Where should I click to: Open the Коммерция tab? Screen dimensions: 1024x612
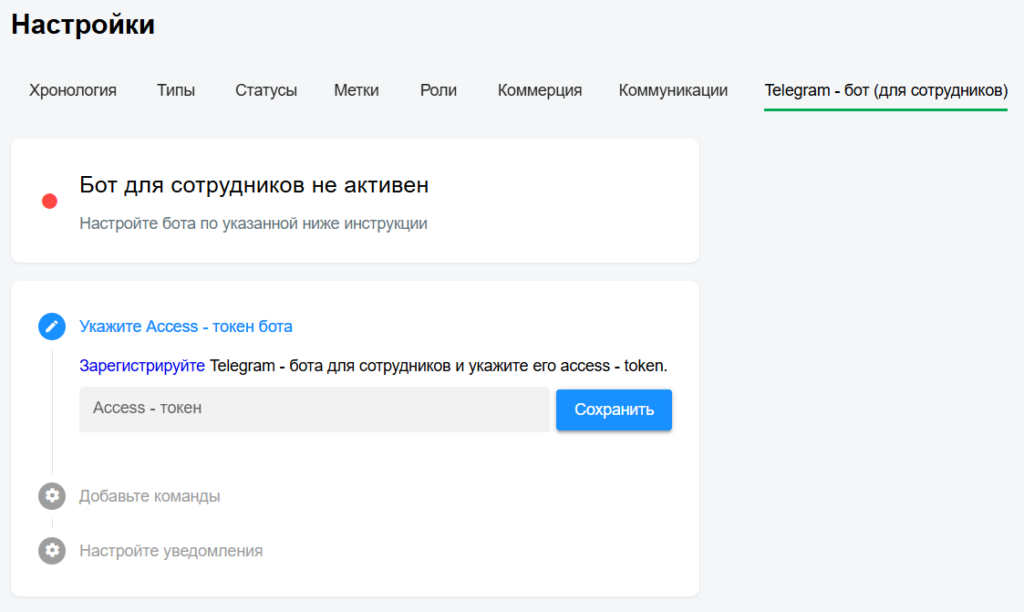tap(539, 90)
